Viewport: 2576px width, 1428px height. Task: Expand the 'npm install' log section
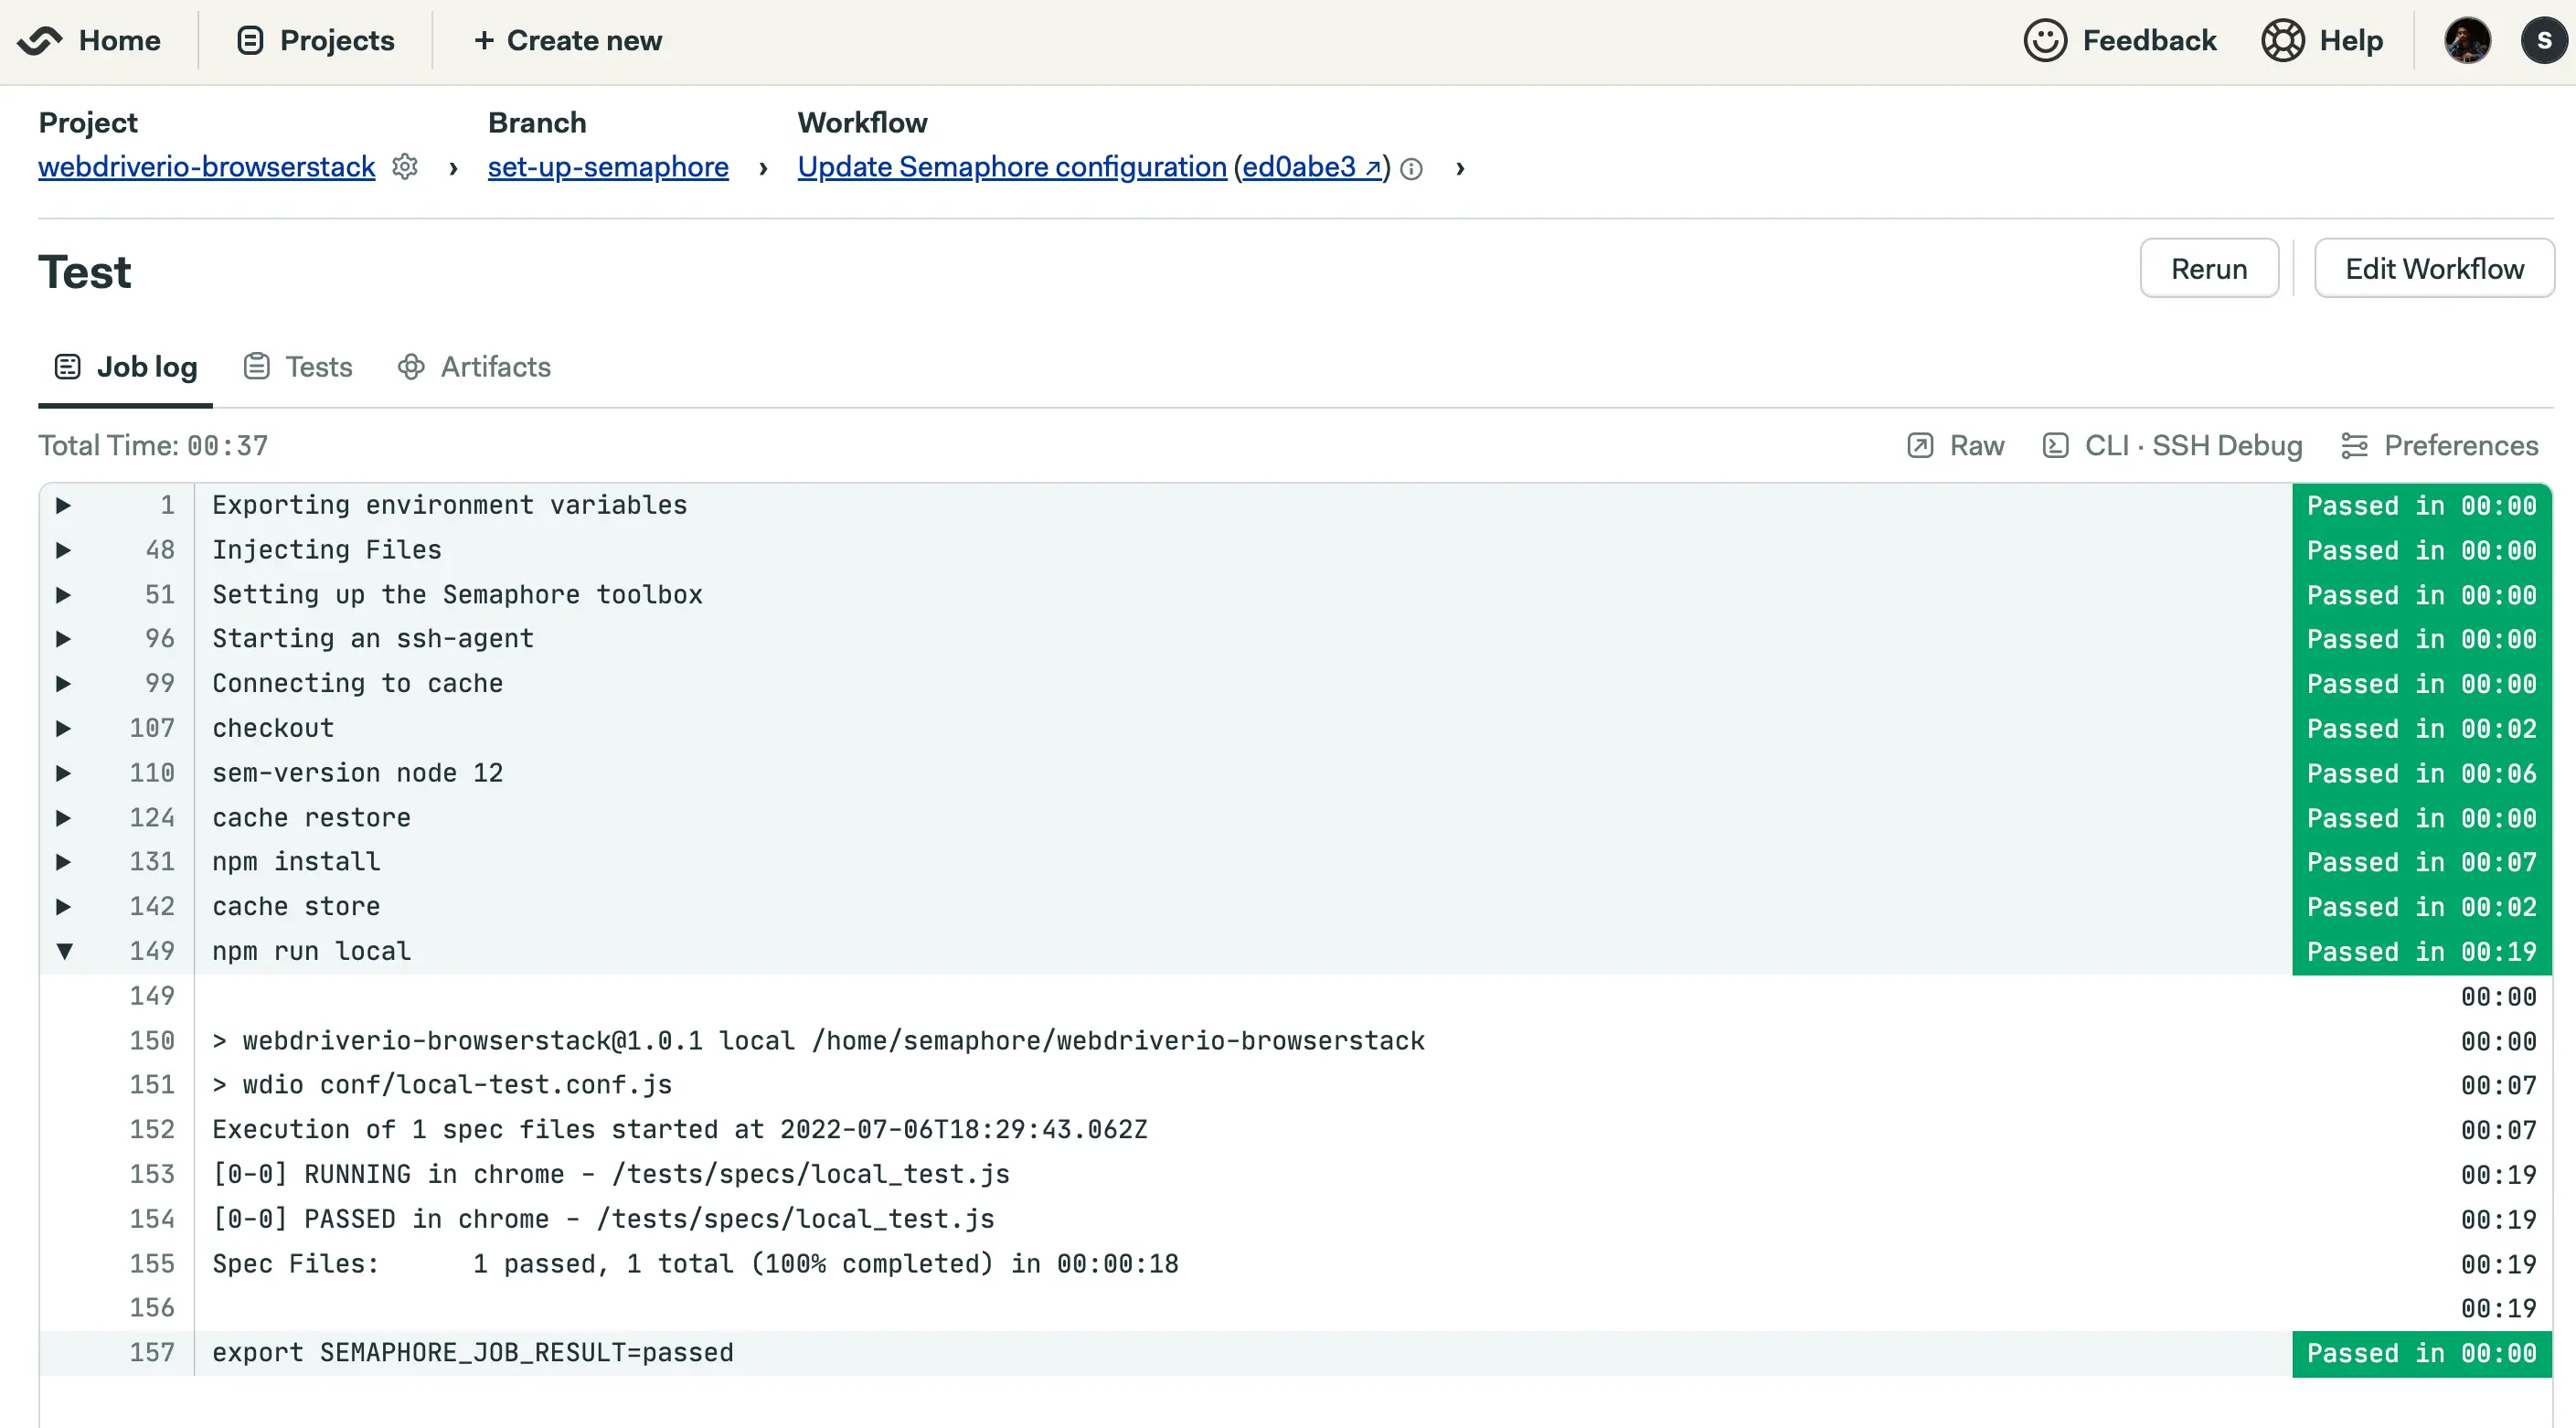(x=63, y=862)
